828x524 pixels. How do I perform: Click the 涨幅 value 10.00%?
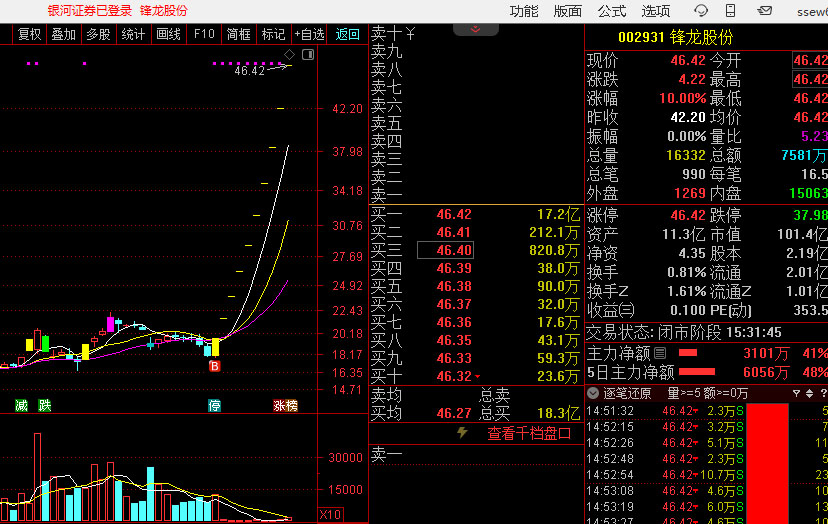click(682, 98)
